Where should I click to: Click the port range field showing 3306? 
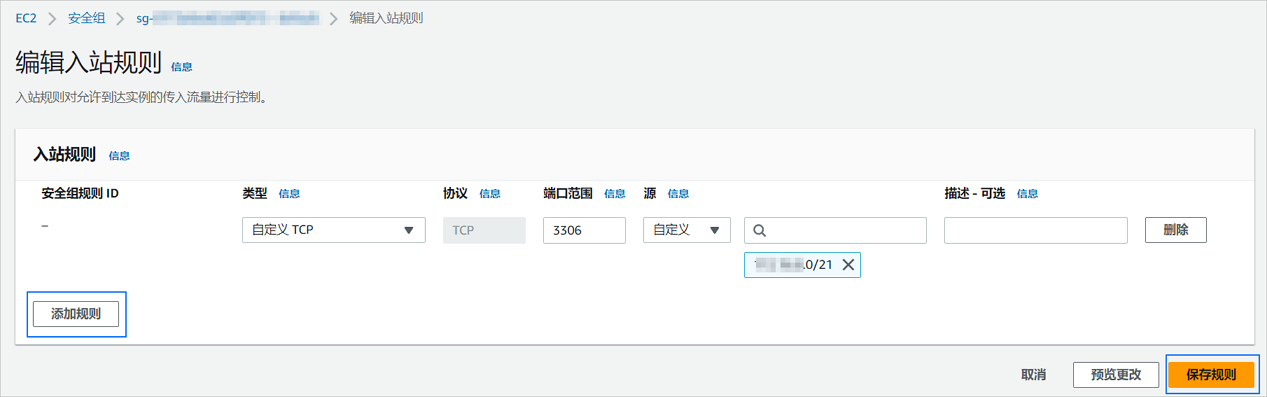coord(584,230)
